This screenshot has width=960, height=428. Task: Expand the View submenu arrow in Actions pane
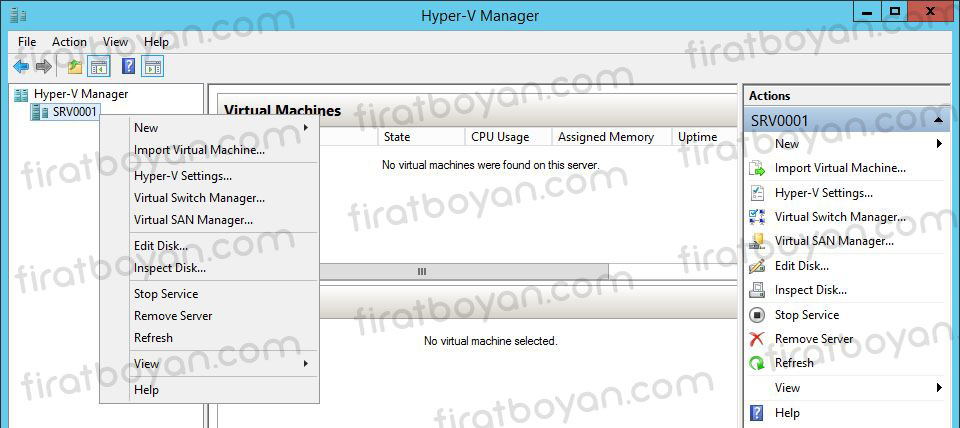click(x=939, y=388)
